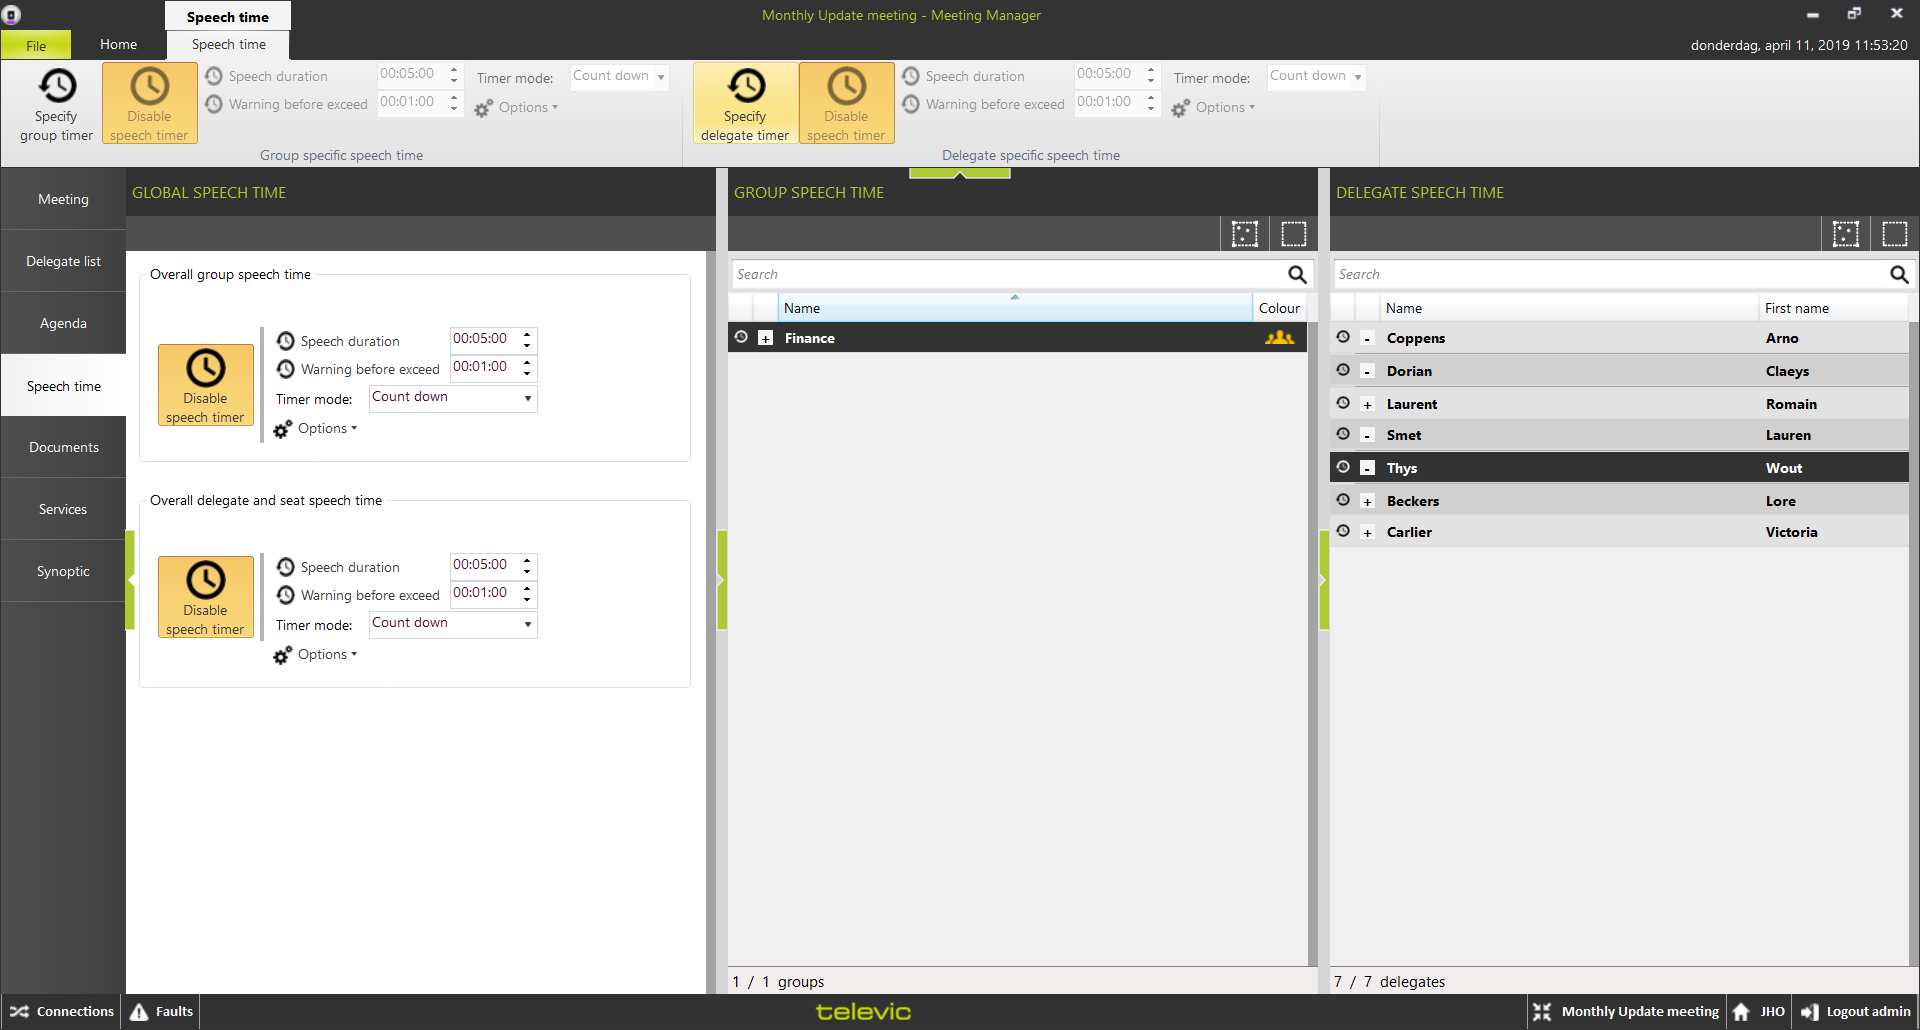Open Options menu for delegate and seat
Screen dimensions: 1920x1030
[x=316, y=655]
